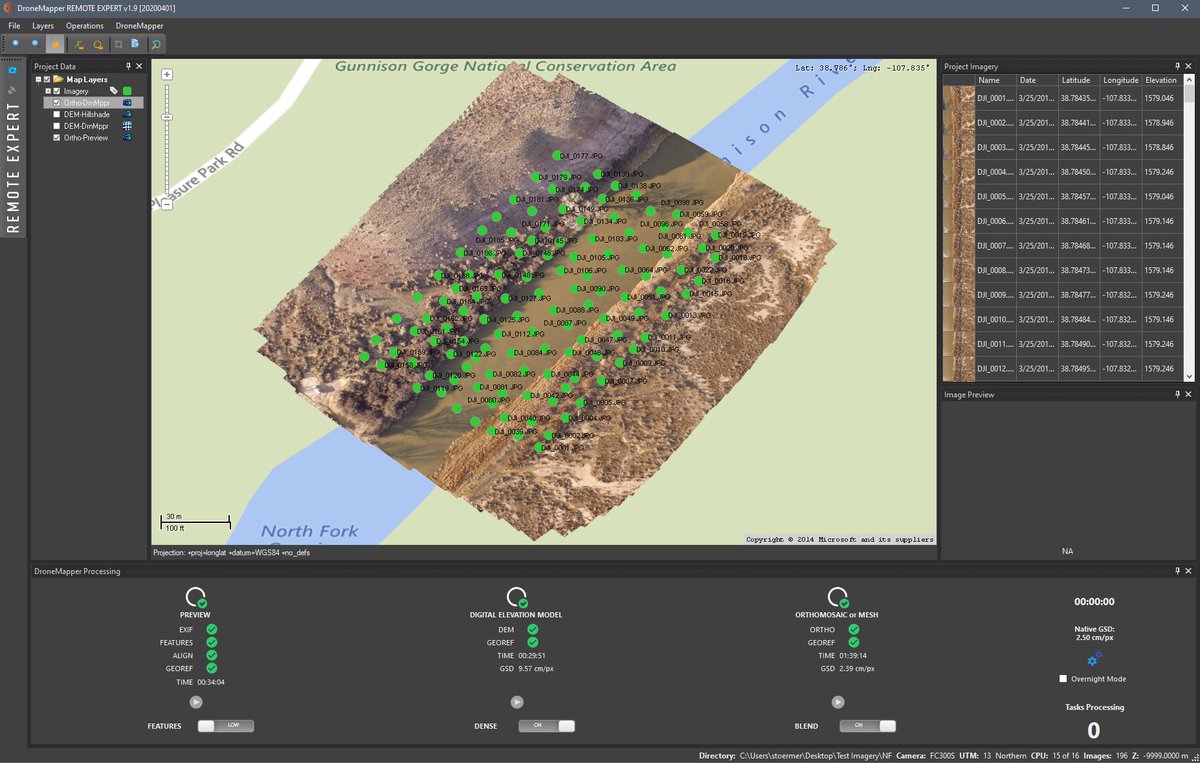Image resolution: width=1200 pixels, height=763 pixels.
Task: Run the Preview processing play button
Action: [x=195, y=702]
